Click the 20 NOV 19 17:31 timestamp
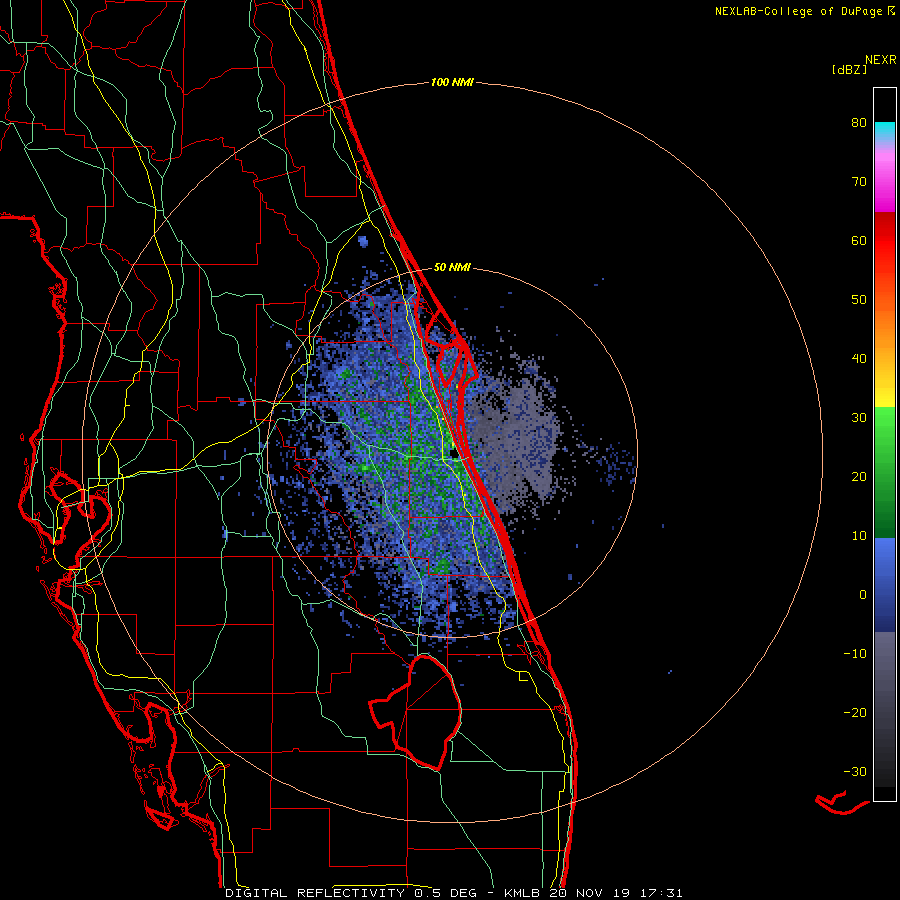This screenshot has height=900, width=900. click(616, 893)
